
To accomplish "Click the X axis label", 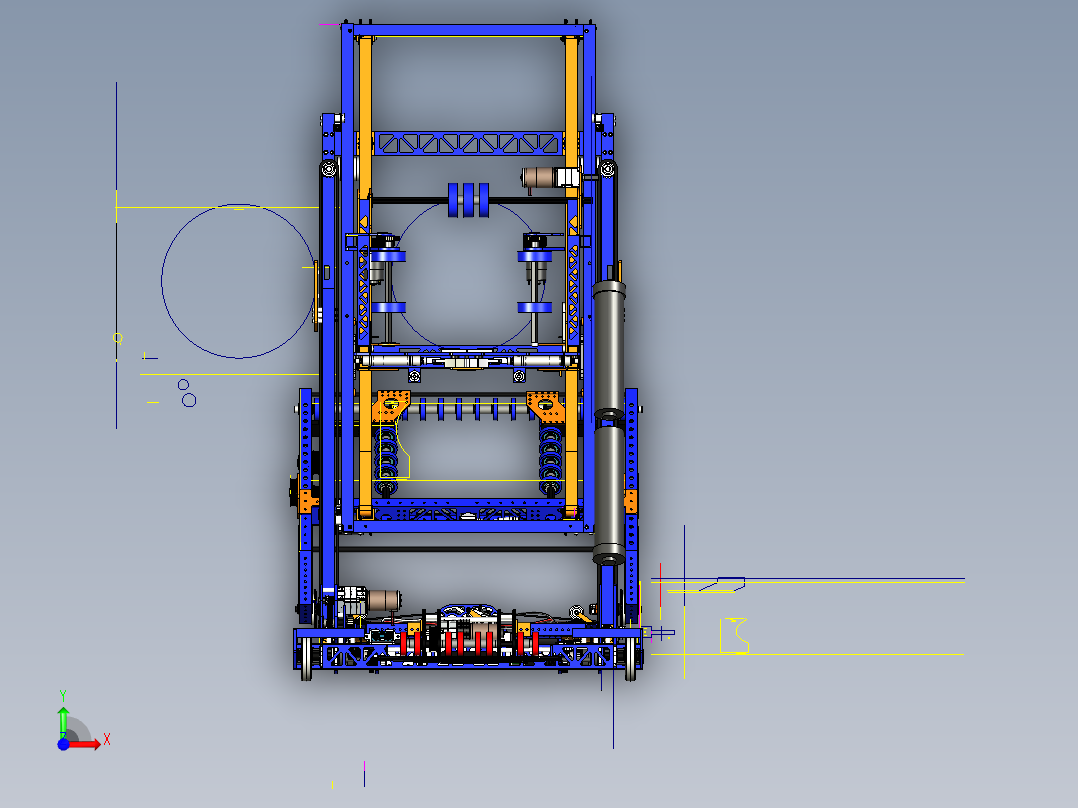I will [105, 741].
